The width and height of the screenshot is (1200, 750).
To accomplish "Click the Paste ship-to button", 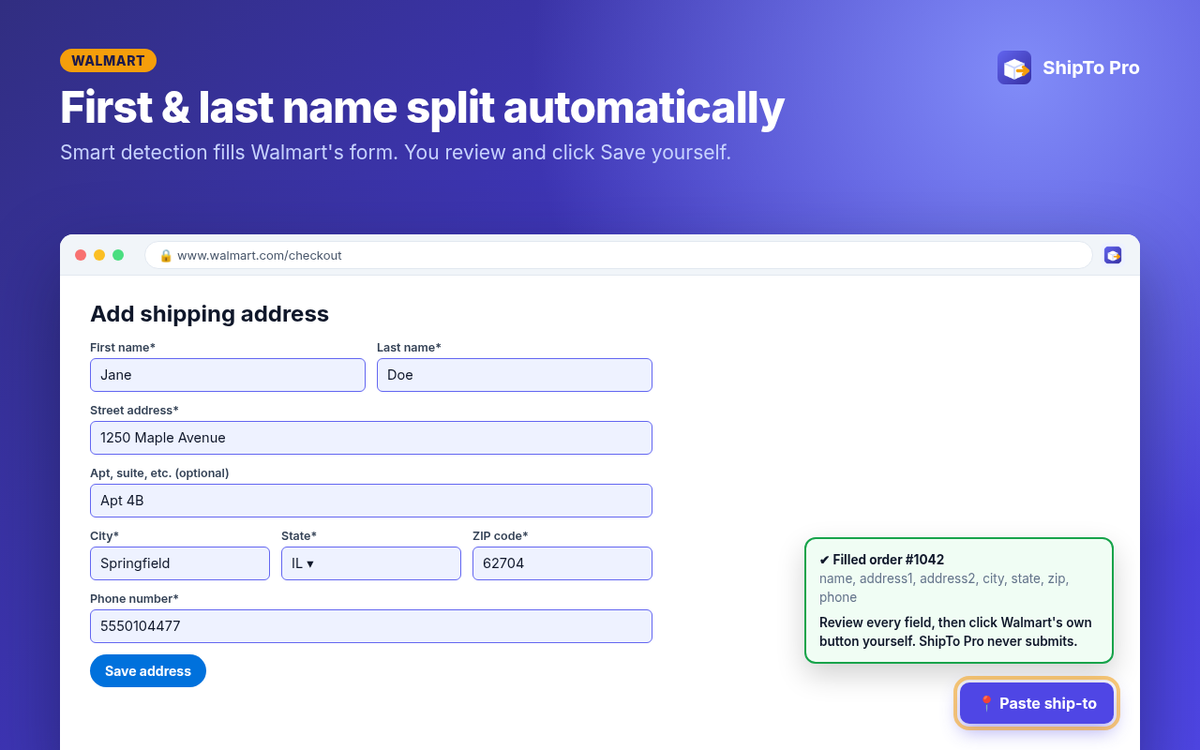I will (1037, 703).
